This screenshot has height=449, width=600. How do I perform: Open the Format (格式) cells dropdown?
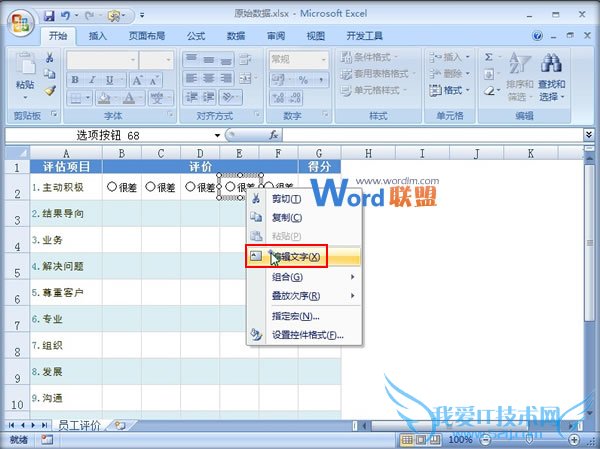(449, 90)
